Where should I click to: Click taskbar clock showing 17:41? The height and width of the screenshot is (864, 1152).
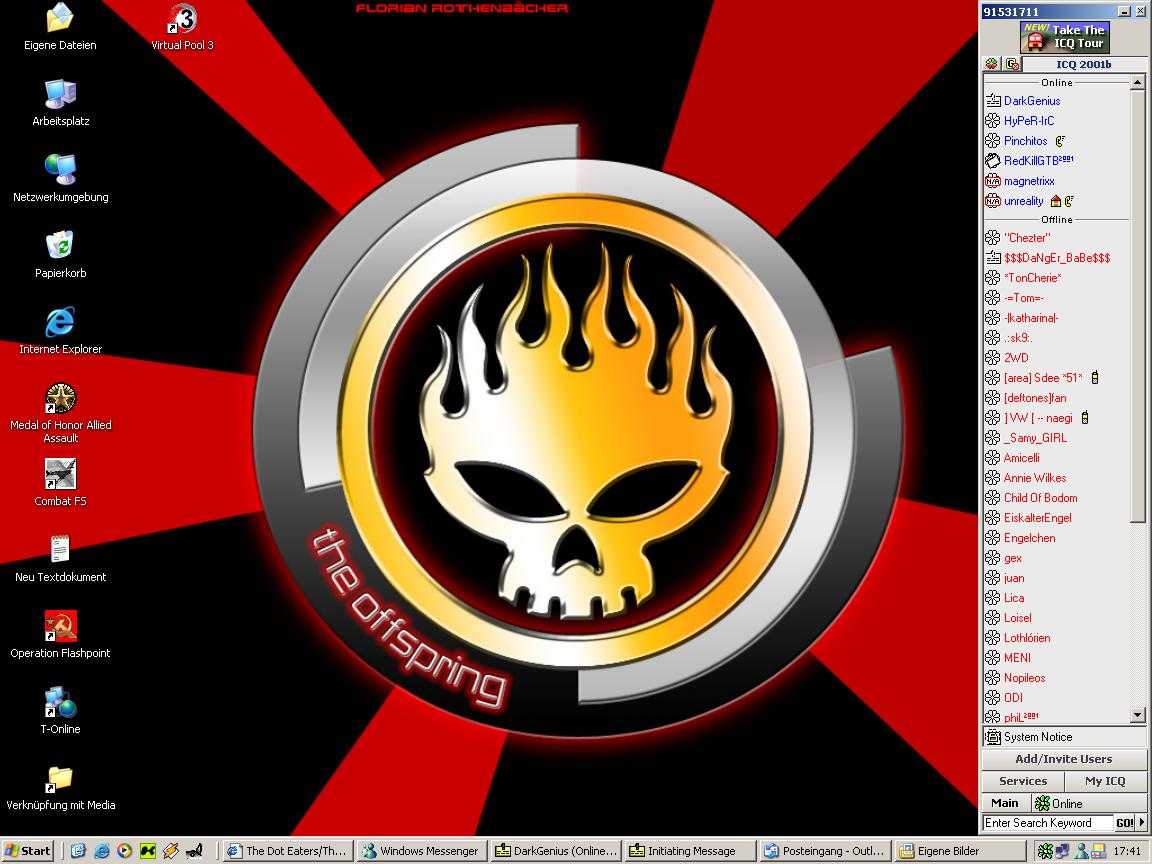[x=1127, y=851]
